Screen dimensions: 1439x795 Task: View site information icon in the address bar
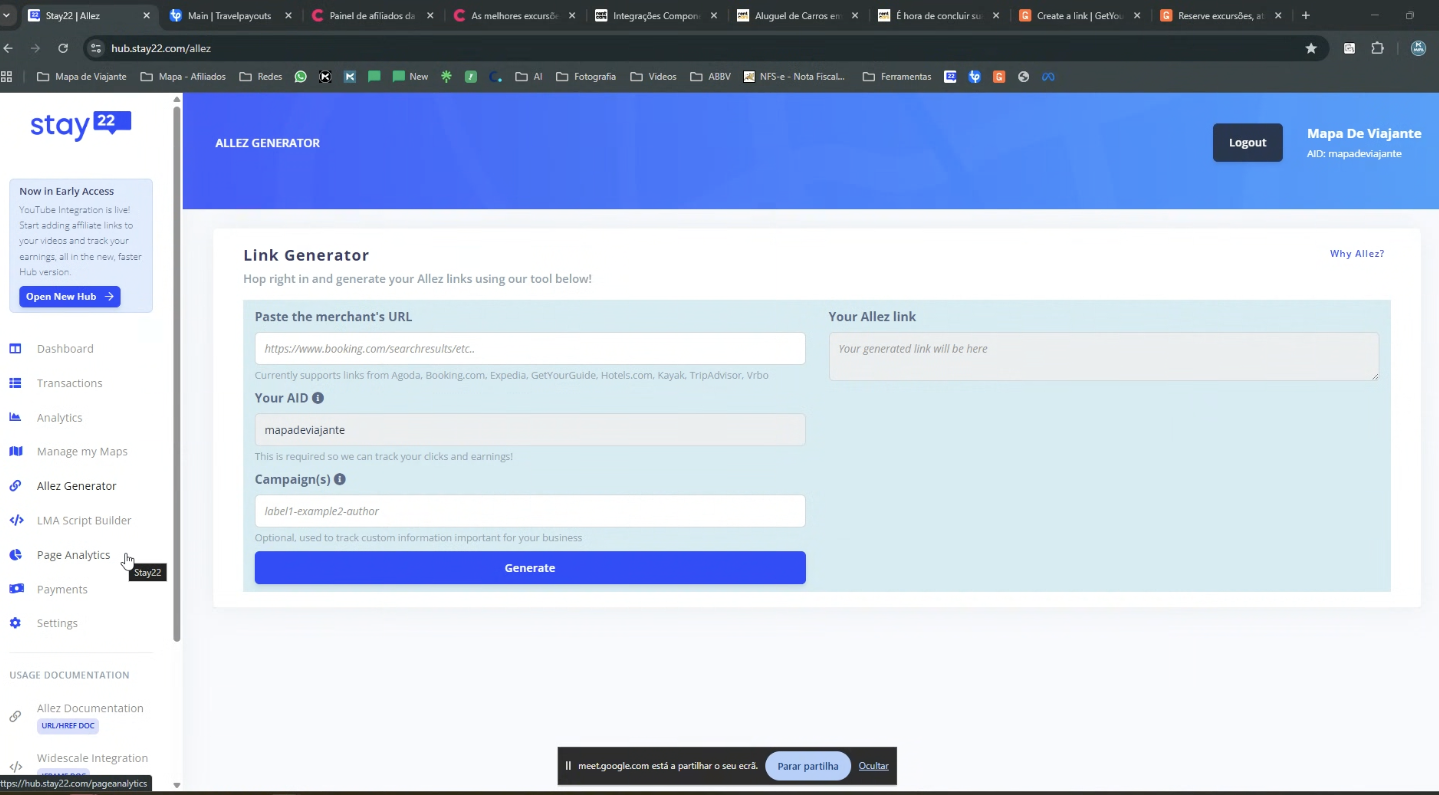[x=96, y=48]
